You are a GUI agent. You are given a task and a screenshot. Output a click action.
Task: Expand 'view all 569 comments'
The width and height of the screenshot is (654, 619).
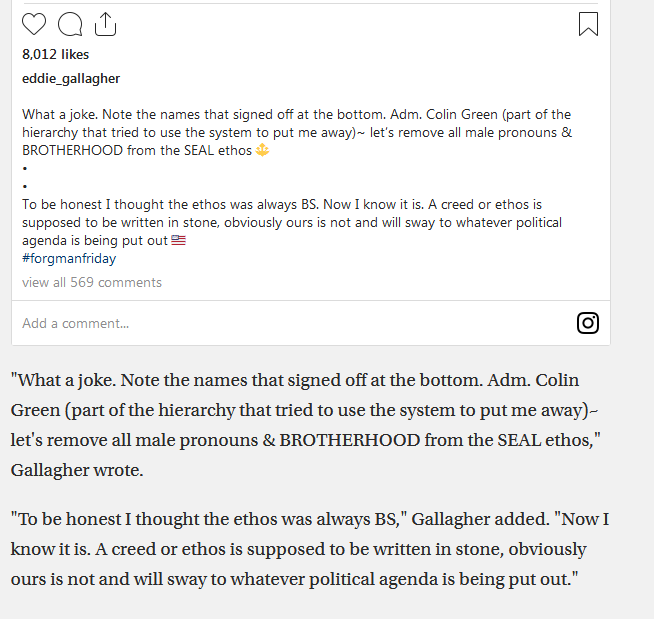pyautogui.click(x=92, y=283)
